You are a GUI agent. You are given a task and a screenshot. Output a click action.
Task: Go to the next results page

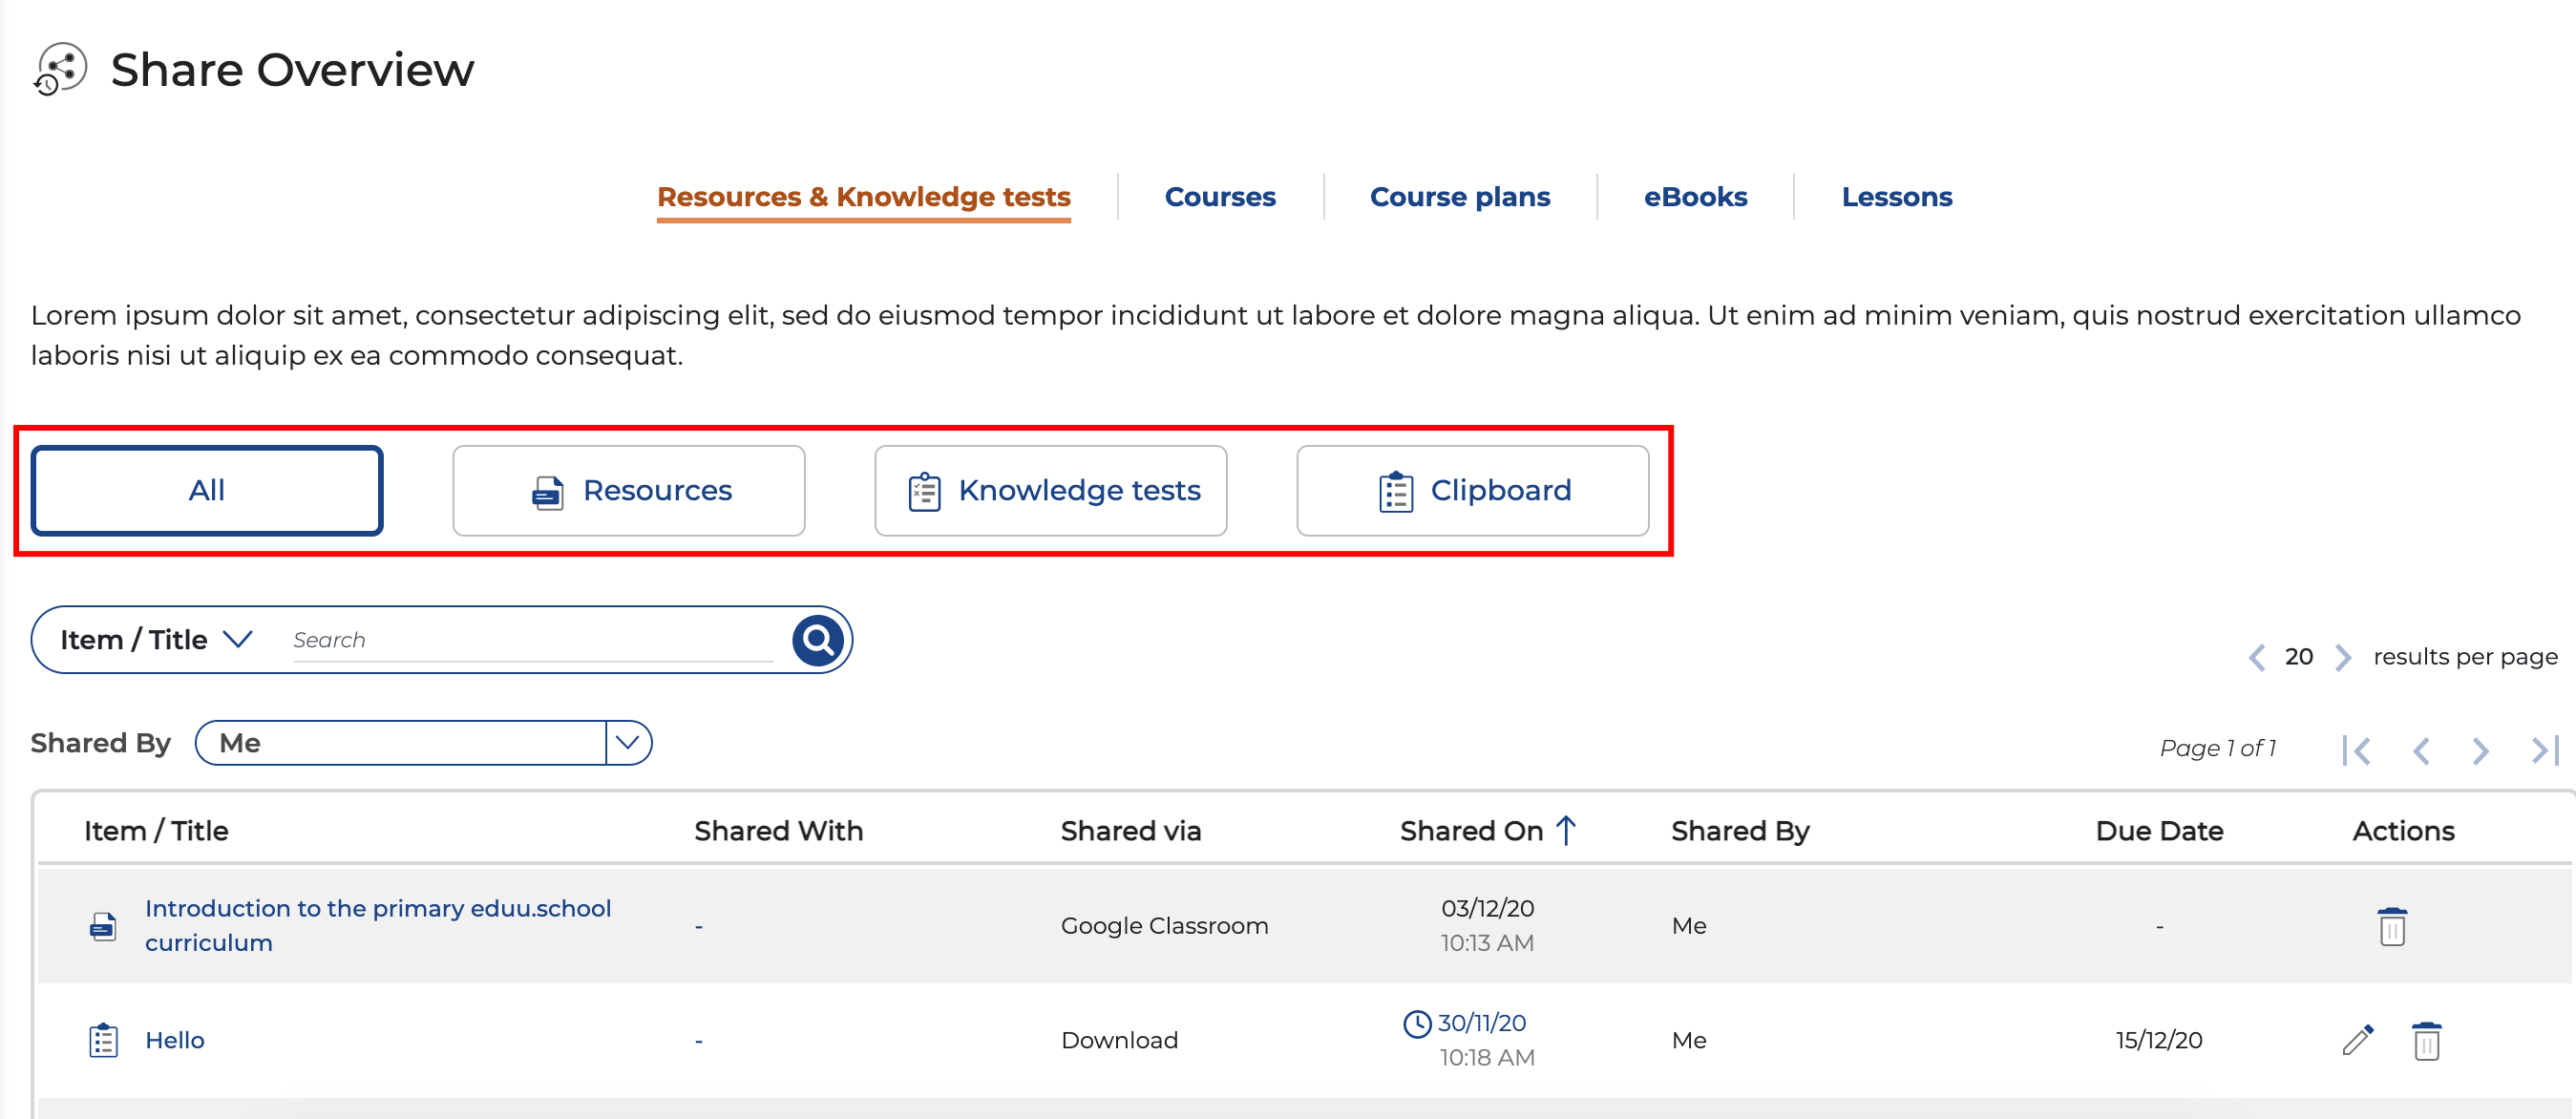point(2480,750)
